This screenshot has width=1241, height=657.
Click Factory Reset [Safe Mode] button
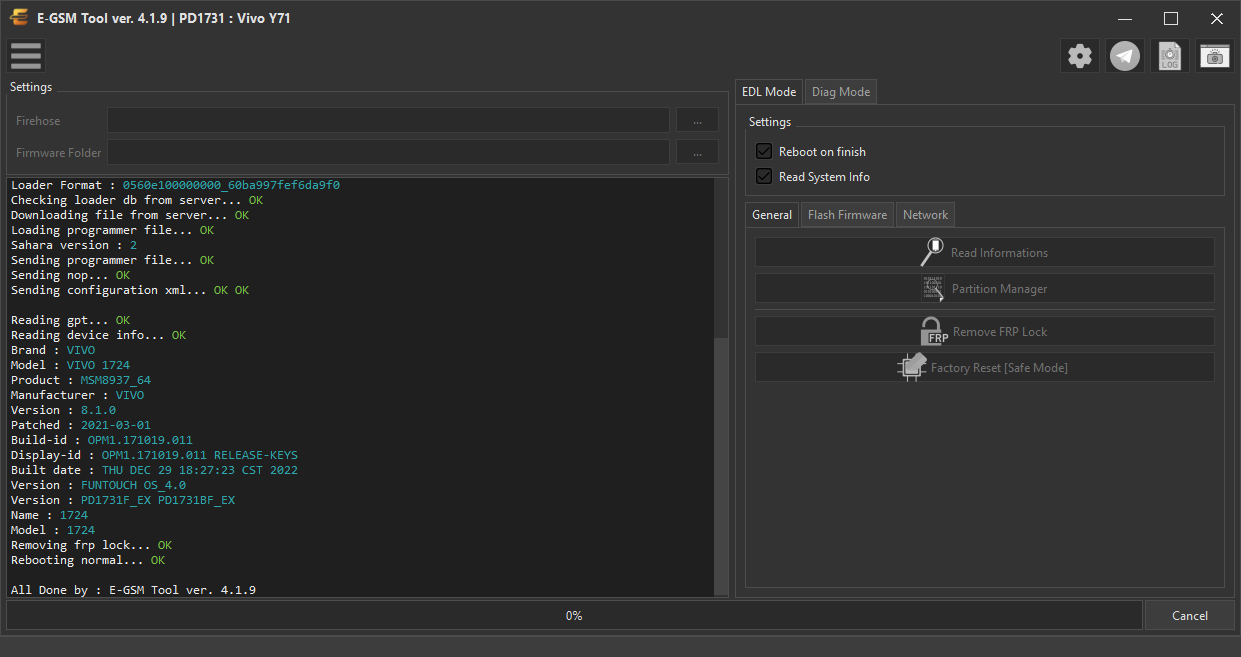[985, 367]
